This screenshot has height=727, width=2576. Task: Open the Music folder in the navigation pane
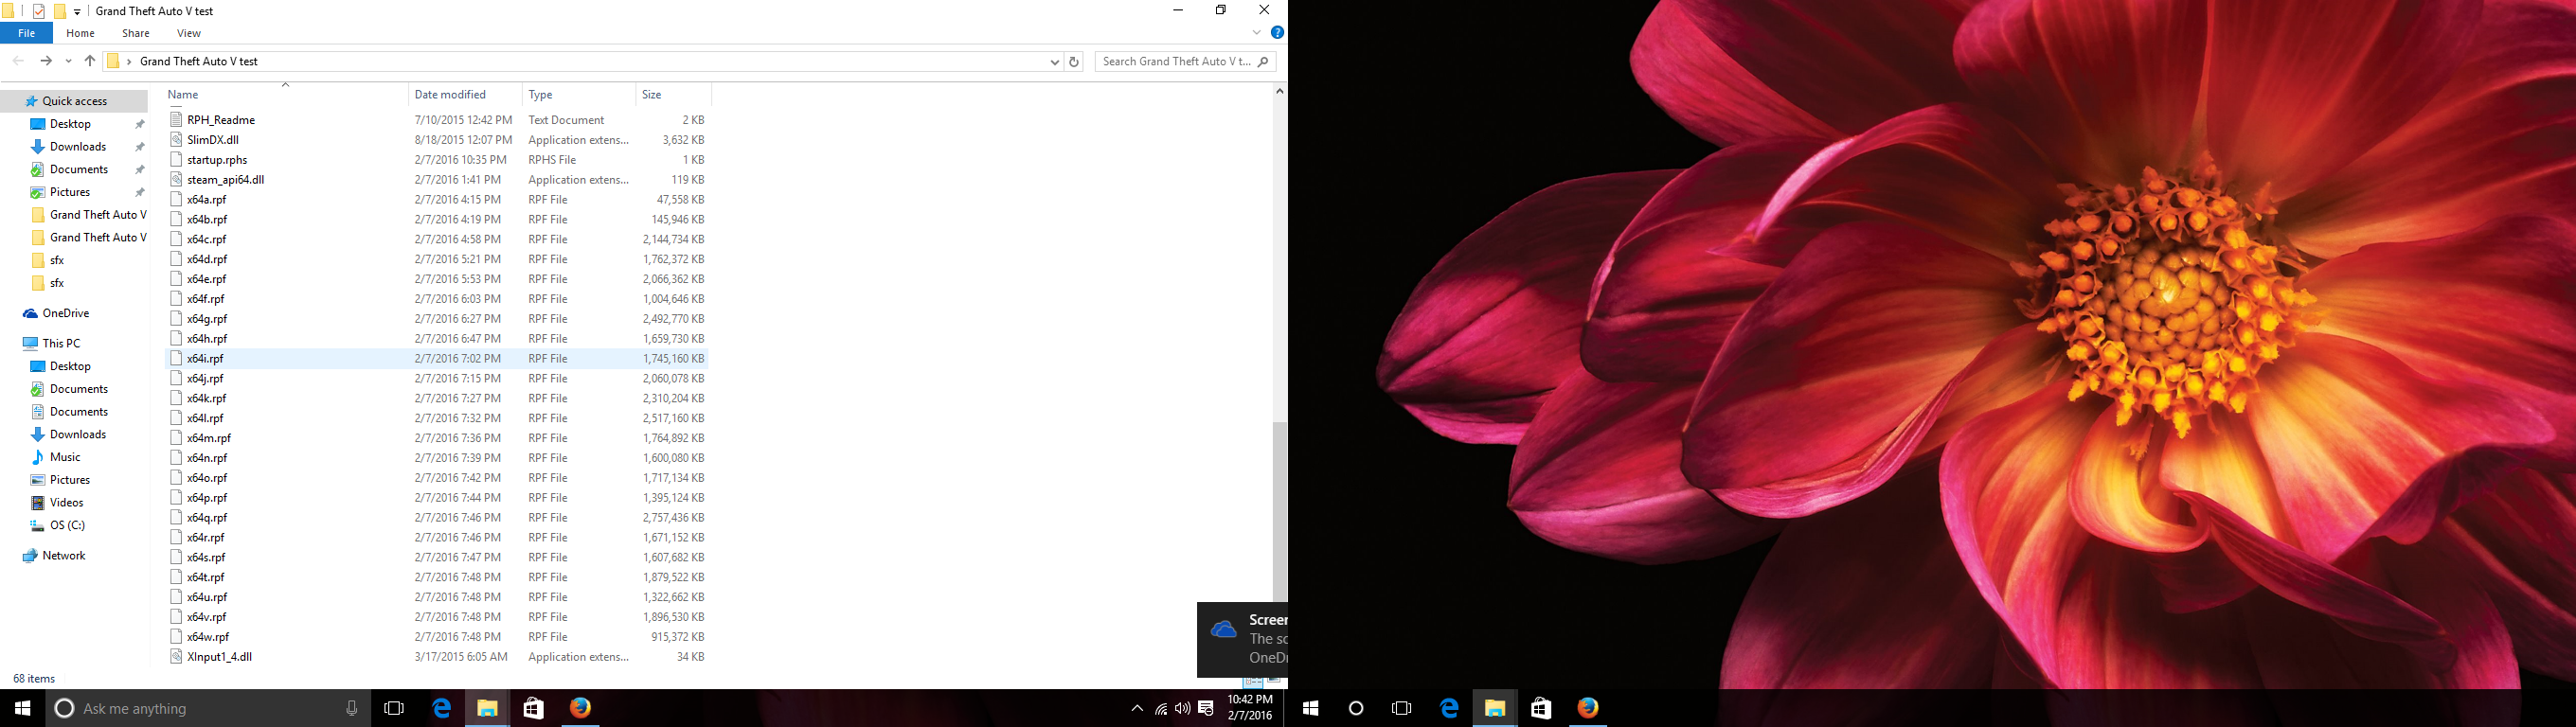point(65,457)
